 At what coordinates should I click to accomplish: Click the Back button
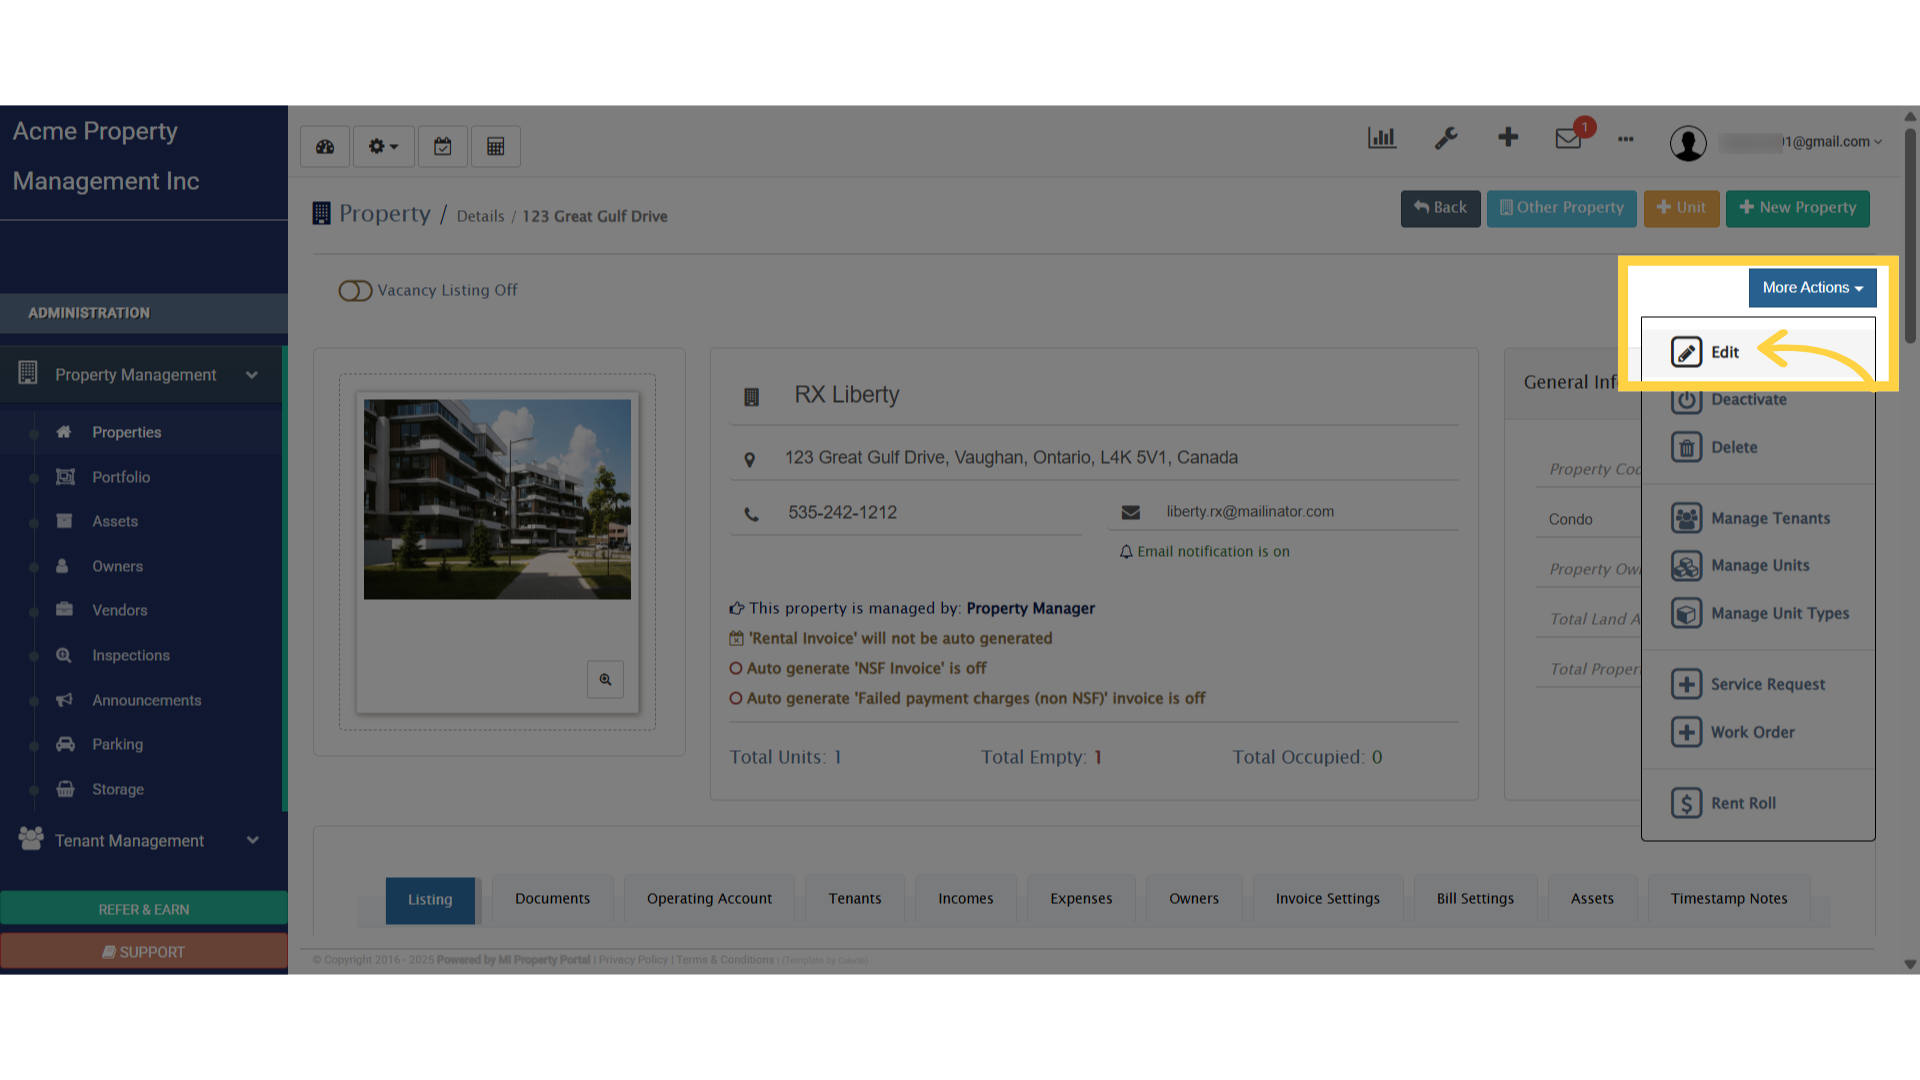[x=1440, y=208]
